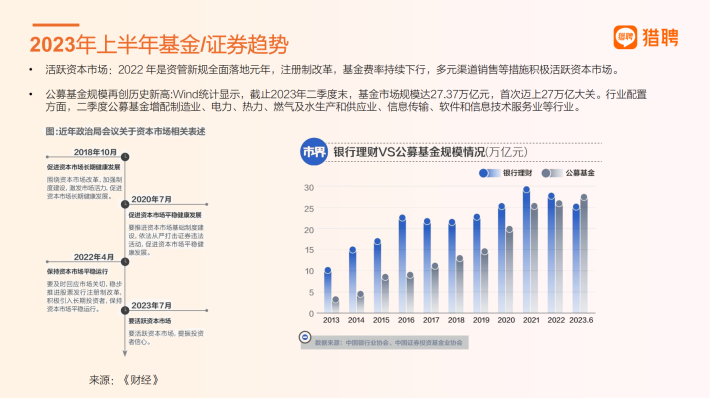The image size is (710, 399).
Task: Click the 来源:《财经》 source text
Action: [x=124, y=380]
